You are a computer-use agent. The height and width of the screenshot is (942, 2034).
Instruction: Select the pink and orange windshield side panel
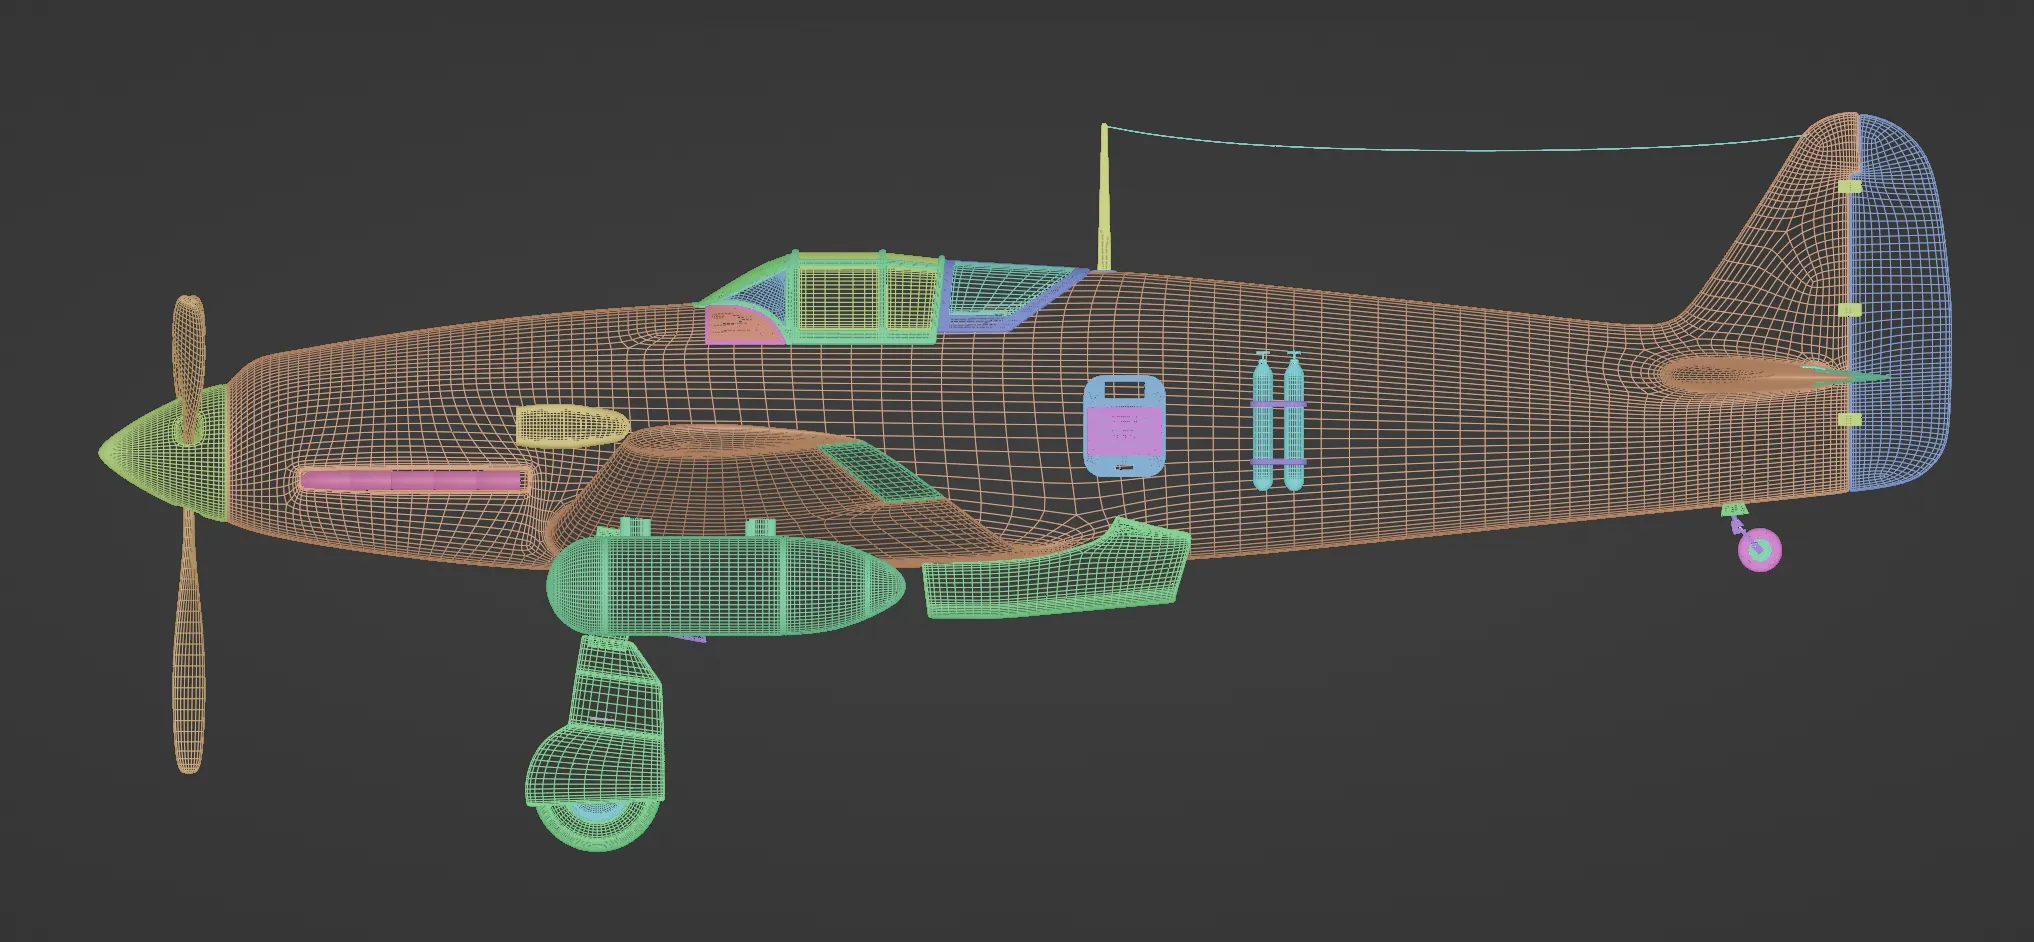click(745, 327)
